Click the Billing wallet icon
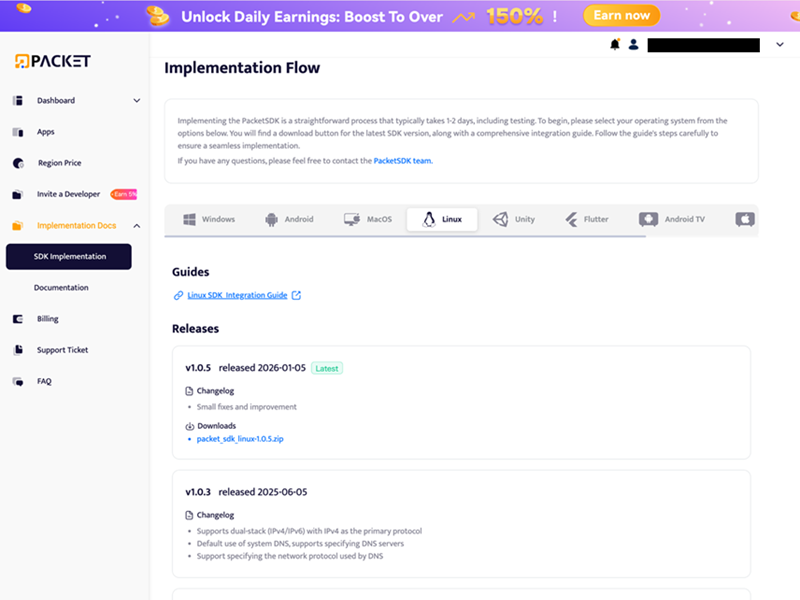The height and width of the screenshot is (600, 800). (18, 319)
